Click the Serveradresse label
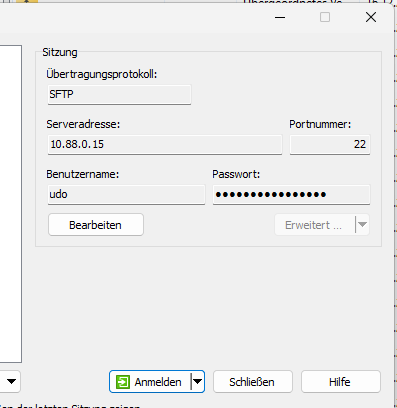The width and height of the screenshot is (397, 408). (83, 124)
